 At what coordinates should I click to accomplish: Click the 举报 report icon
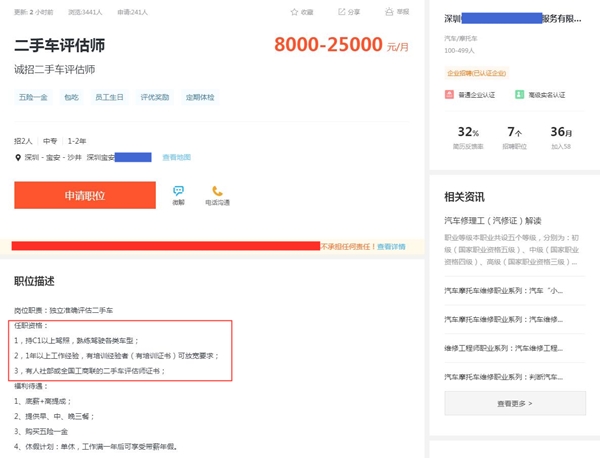pyautogui.click(x=389, y=12)
